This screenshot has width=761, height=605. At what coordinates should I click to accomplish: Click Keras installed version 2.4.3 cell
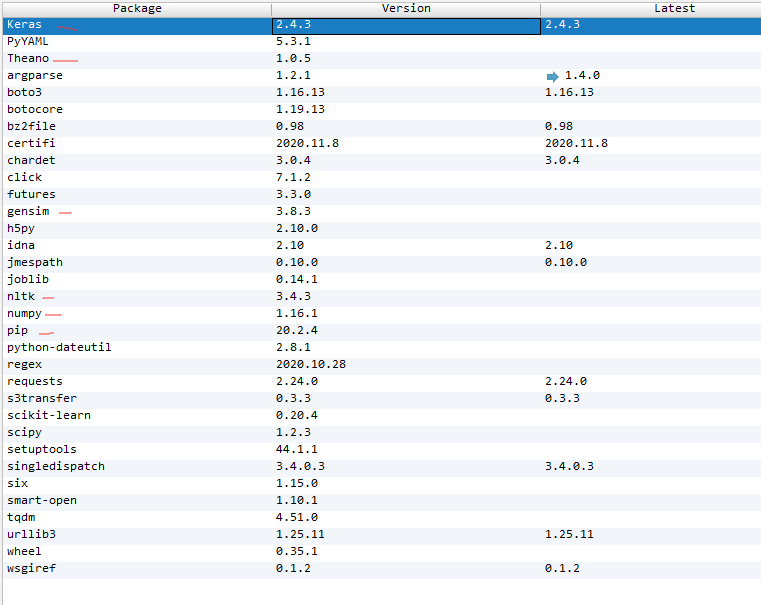pos(406,26)
